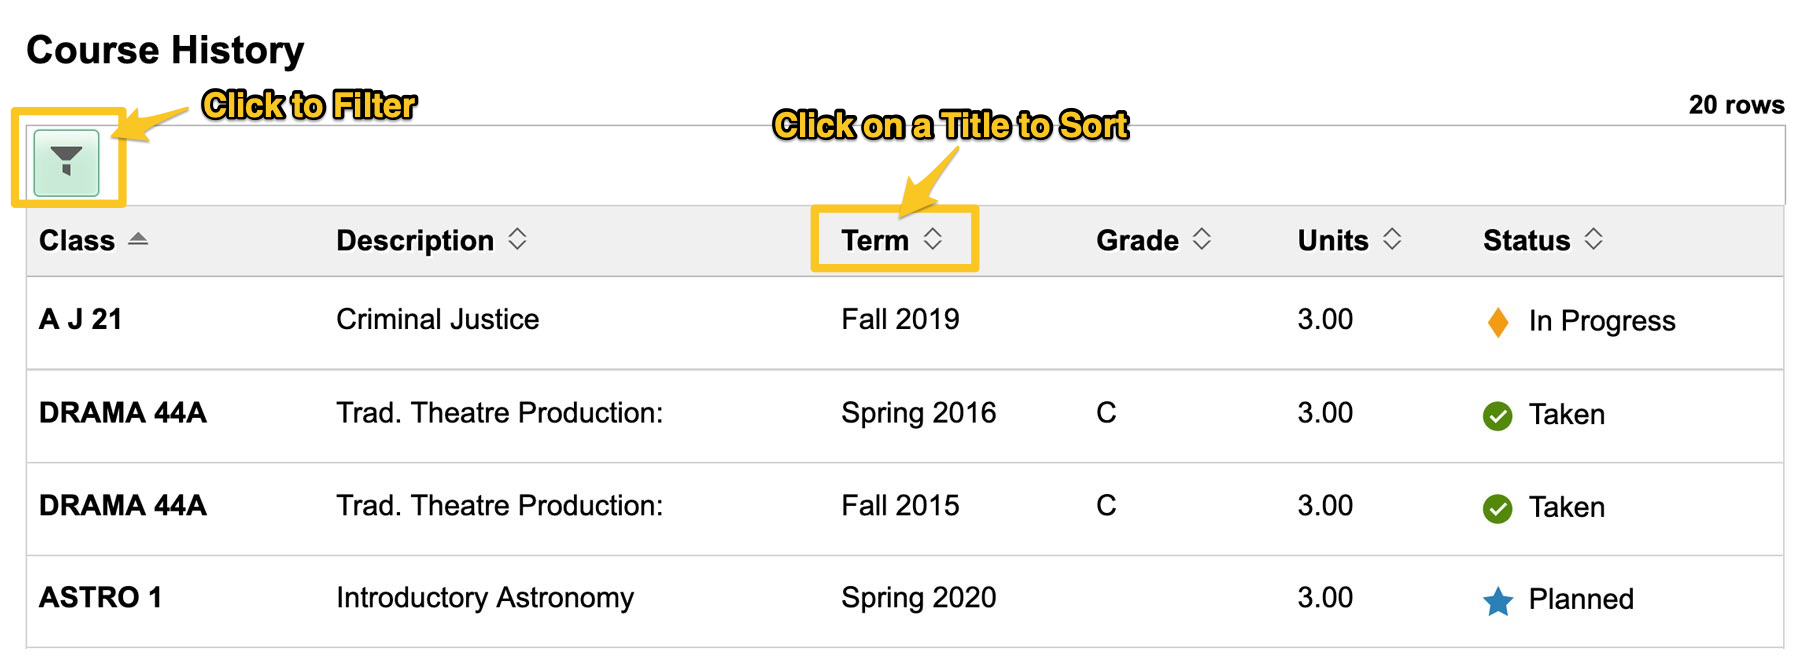Screen dimensions: 1800x658
Task: Click the green Taken checkmark for Fall 2015
Action: click(1497, 509)
